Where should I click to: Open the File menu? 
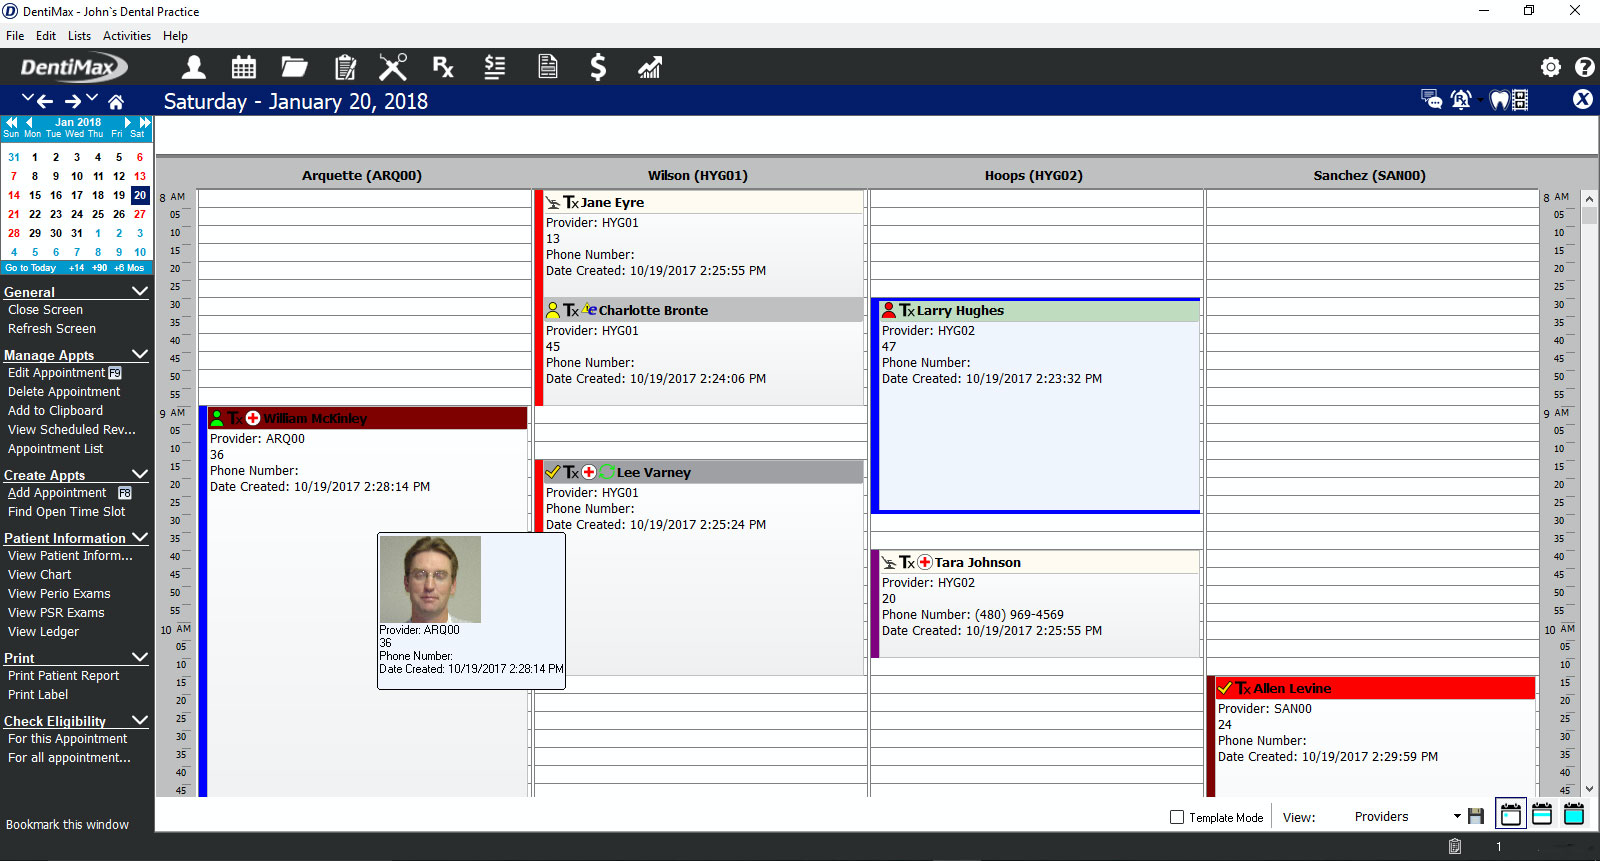point(15,36)
